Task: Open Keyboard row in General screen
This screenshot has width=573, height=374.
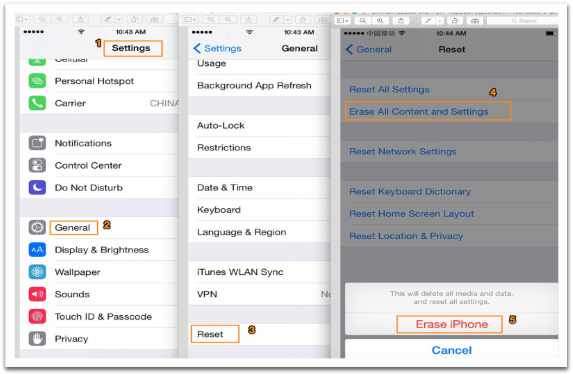Action: click(x=259, y=210)
